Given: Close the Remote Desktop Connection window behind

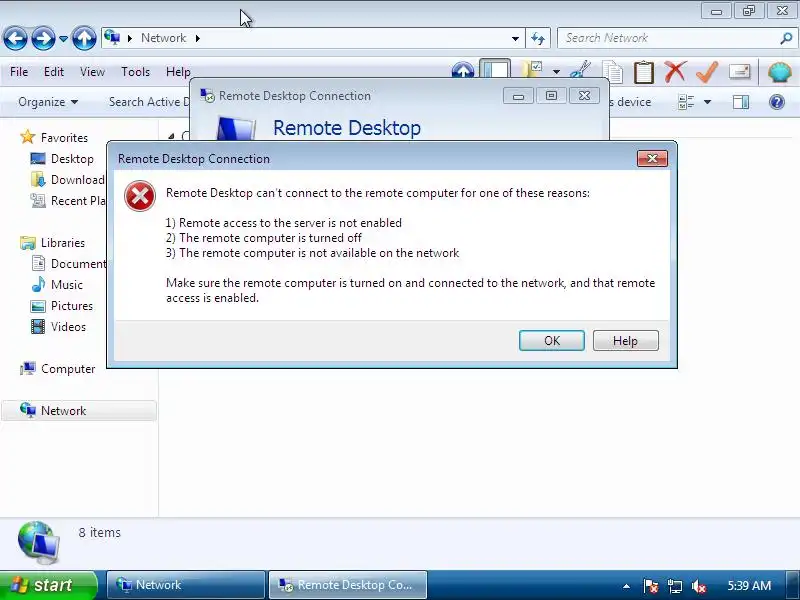Looking at the screenshot, I should 584,96.
